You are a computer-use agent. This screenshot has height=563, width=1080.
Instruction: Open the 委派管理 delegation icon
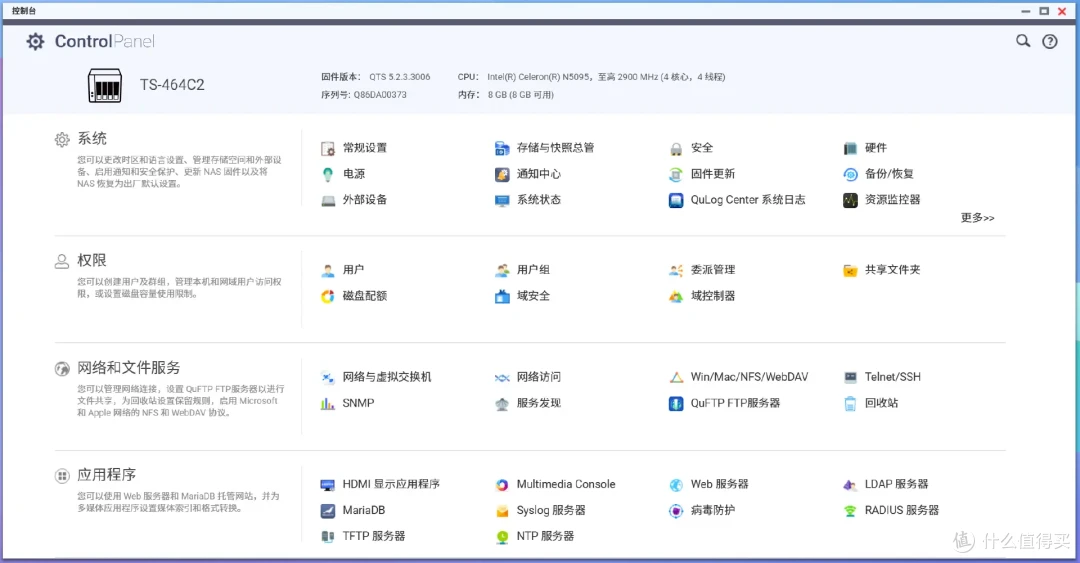676,270
